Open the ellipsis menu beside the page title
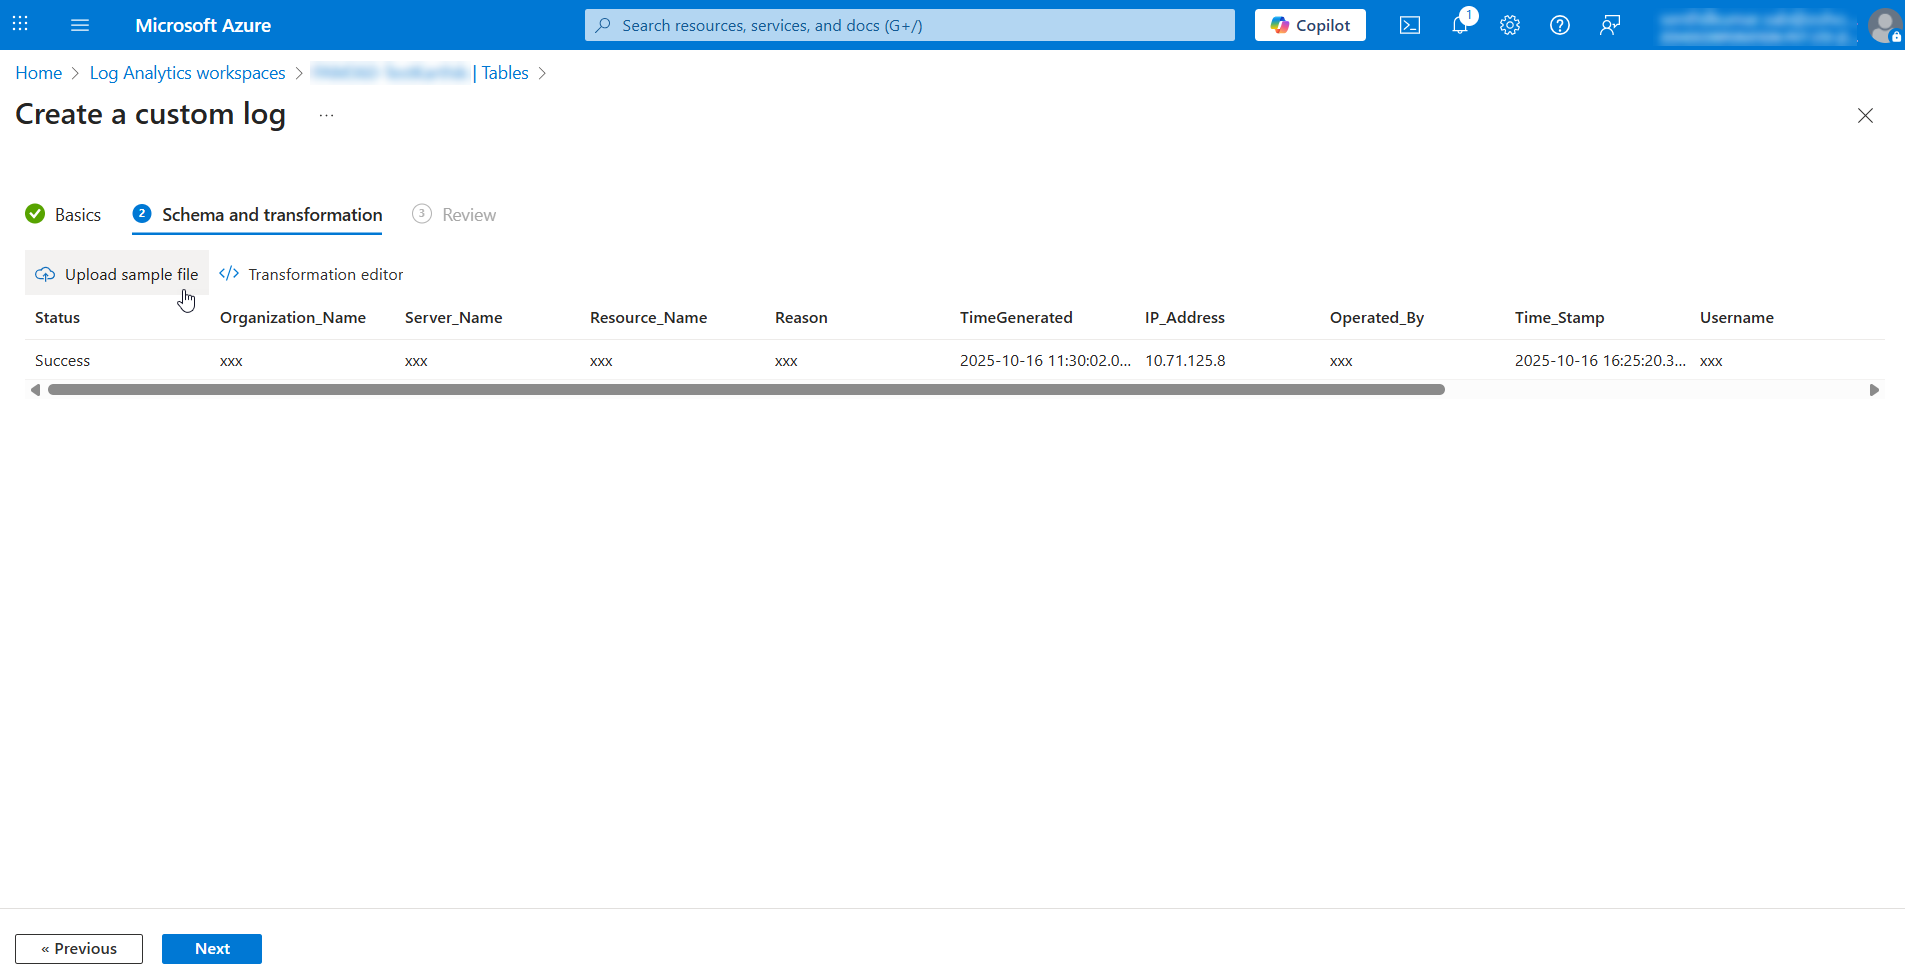Image resolution: width=1905 pixels, height=976 pixels. (325, 114)
